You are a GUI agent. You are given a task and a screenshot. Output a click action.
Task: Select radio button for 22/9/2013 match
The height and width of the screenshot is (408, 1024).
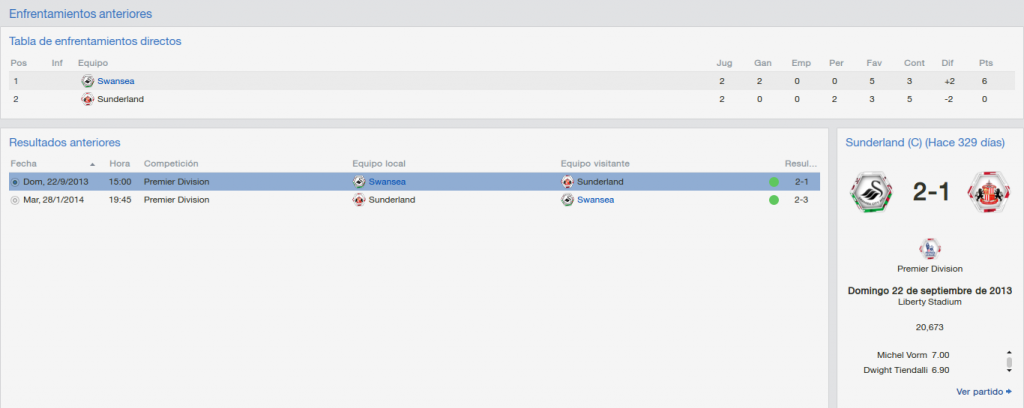tap(16, 182)
